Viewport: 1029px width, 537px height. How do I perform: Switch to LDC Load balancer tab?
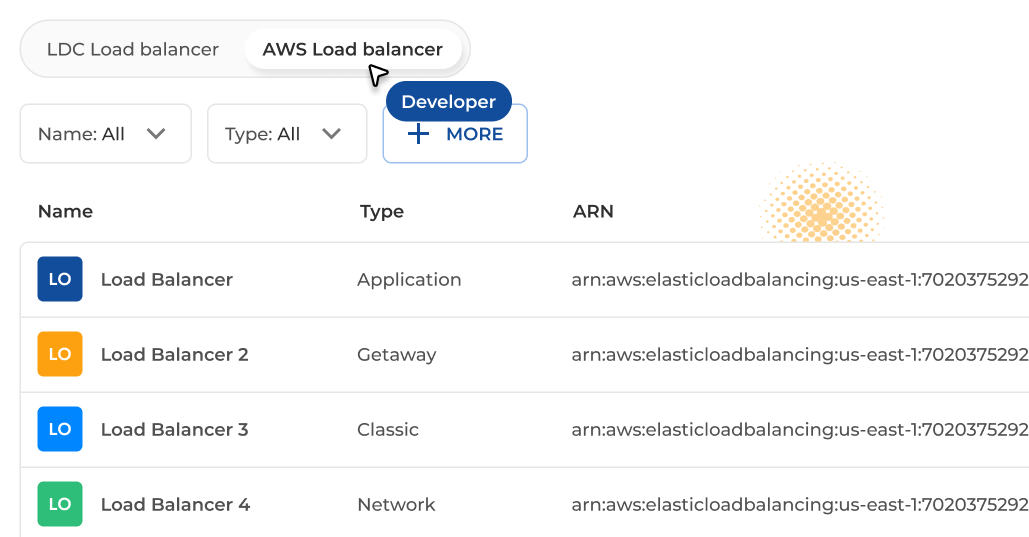click(x=133, y=49)
